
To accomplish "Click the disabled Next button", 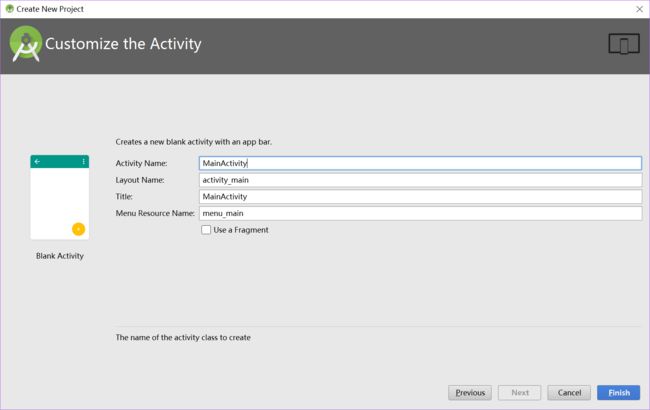I will coord(519,393).
